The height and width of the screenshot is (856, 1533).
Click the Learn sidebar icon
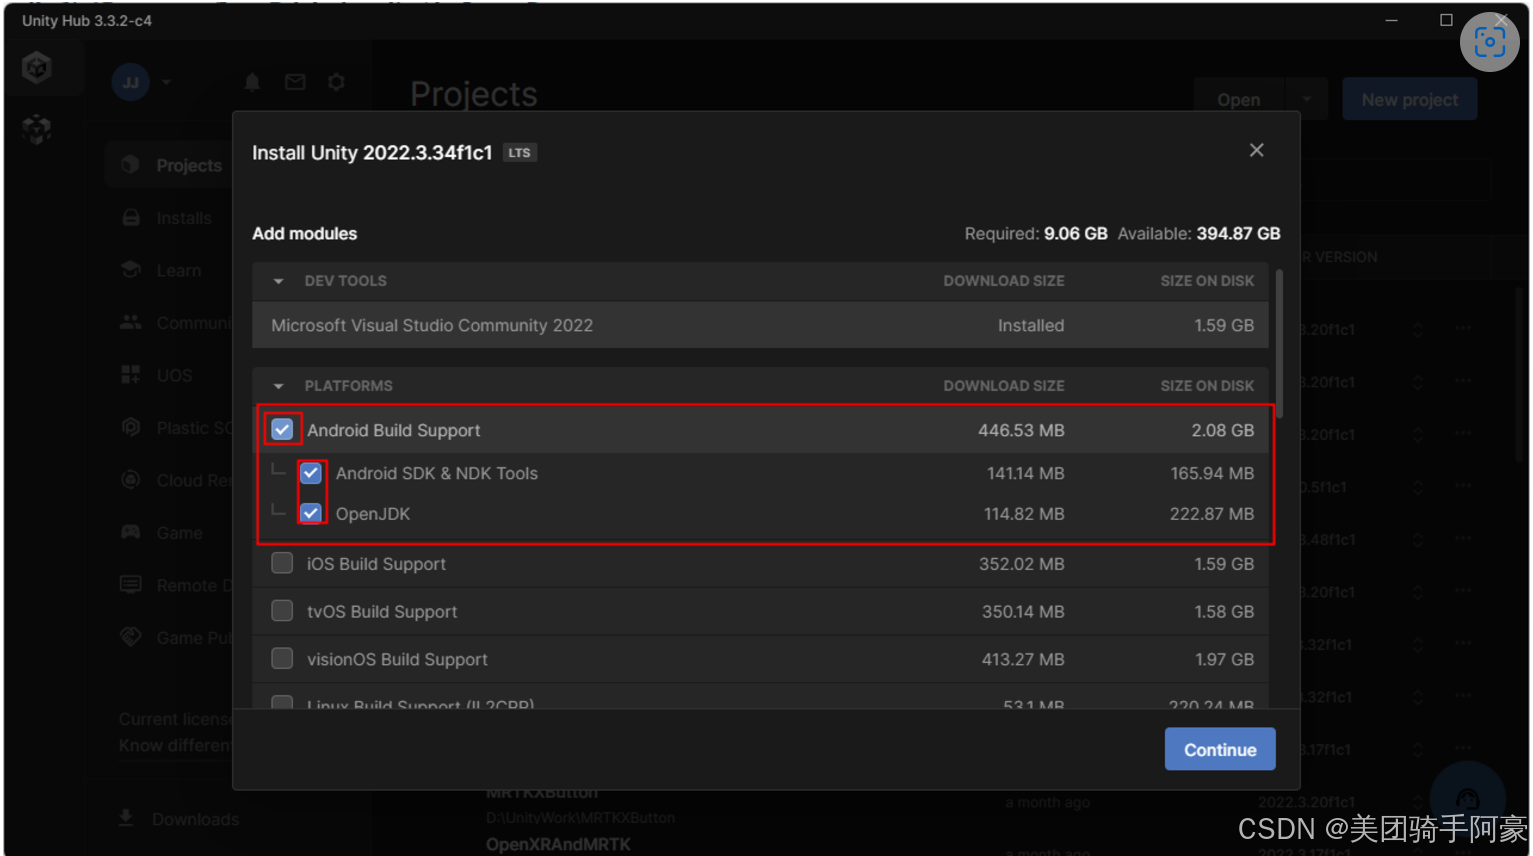tap(131, 270)
